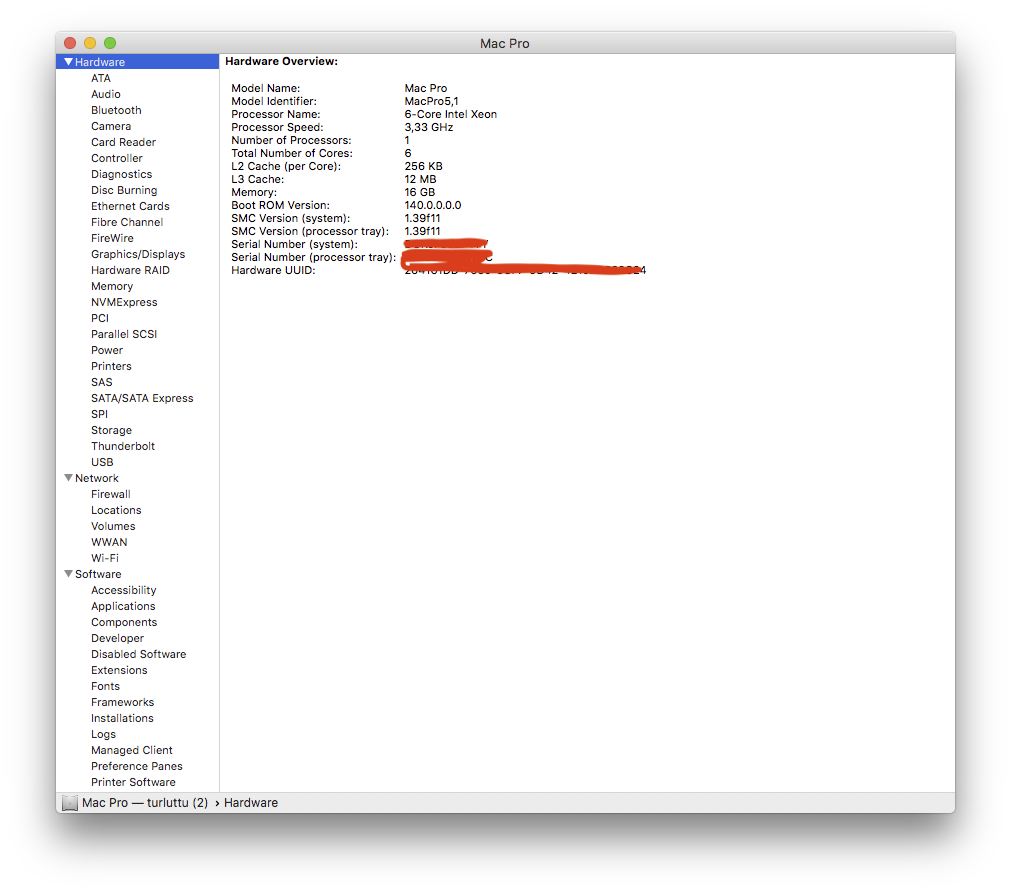This screenshot has width=1011, height=893.
Task: Show Diagnostics information
Action: click(121, 174)
